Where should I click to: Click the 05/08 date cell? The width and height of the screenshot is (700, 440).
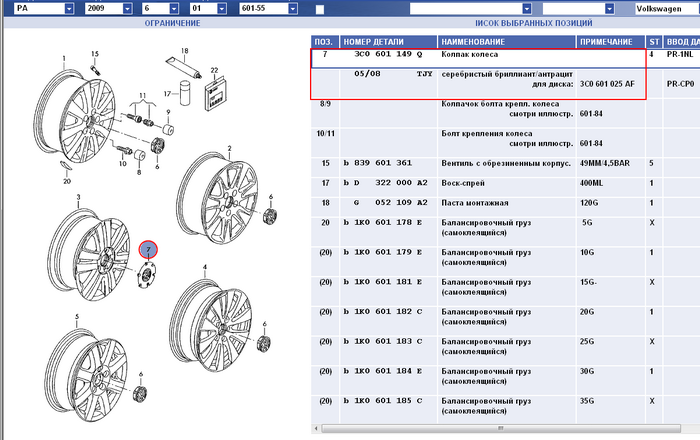(x=367, y=74)
